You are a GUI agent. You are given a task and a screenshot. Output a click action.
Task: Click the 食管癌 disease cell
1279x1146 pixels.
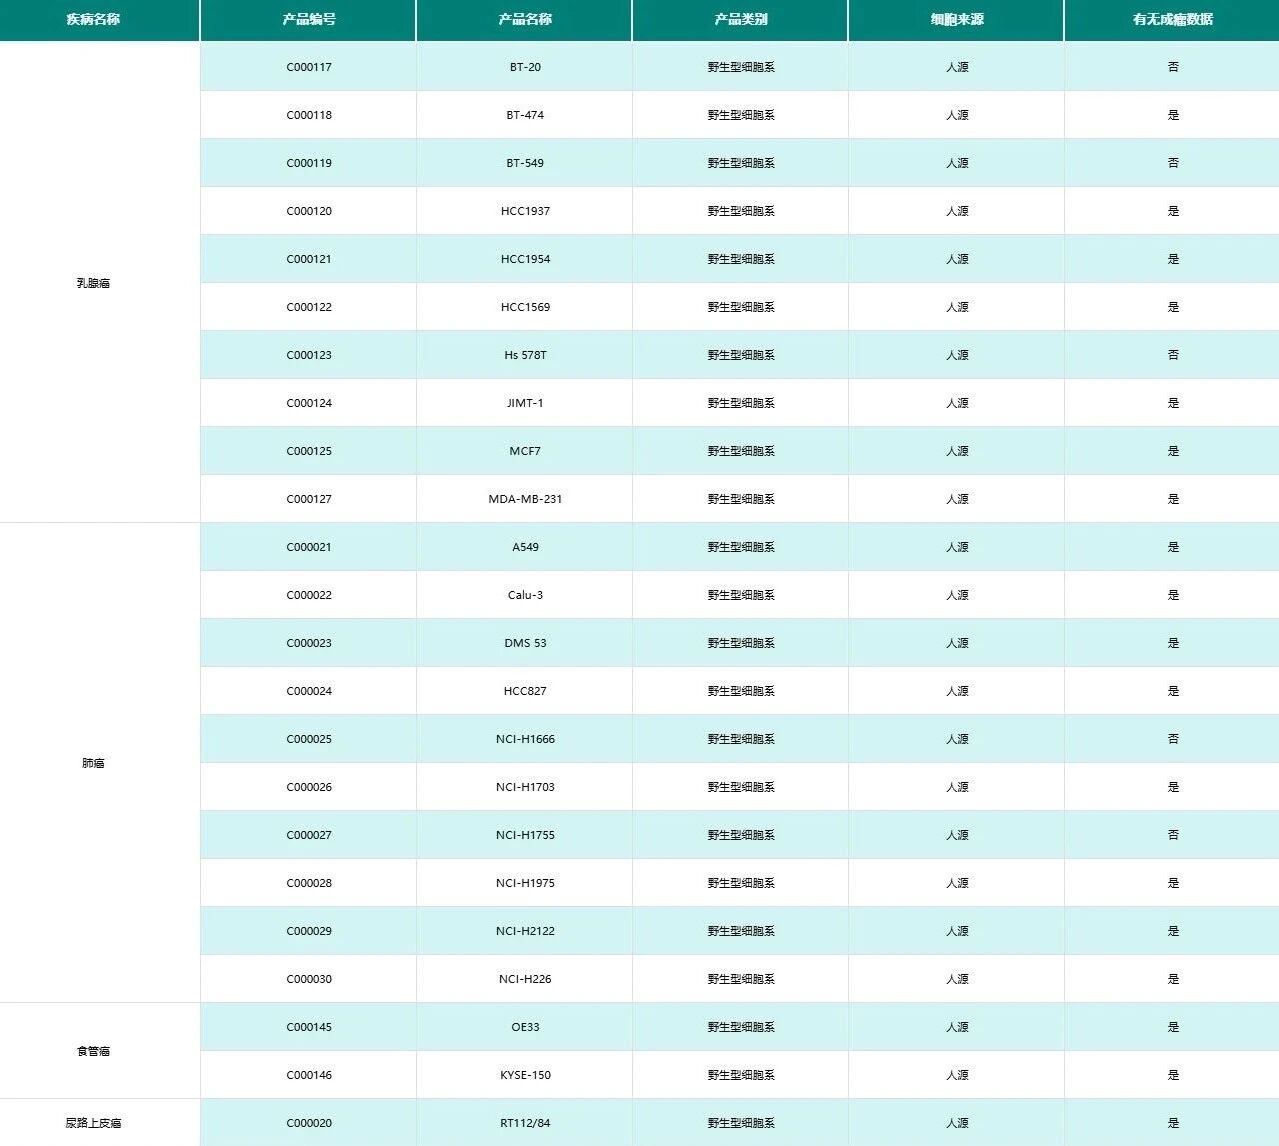click(x=93, y=1051)
